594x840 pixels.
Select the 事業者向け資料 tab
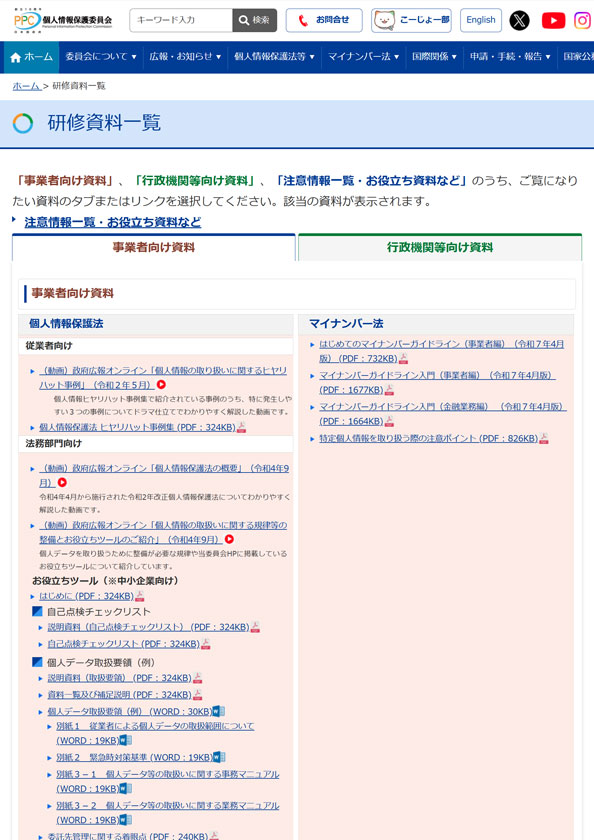(x=154, y=248)
